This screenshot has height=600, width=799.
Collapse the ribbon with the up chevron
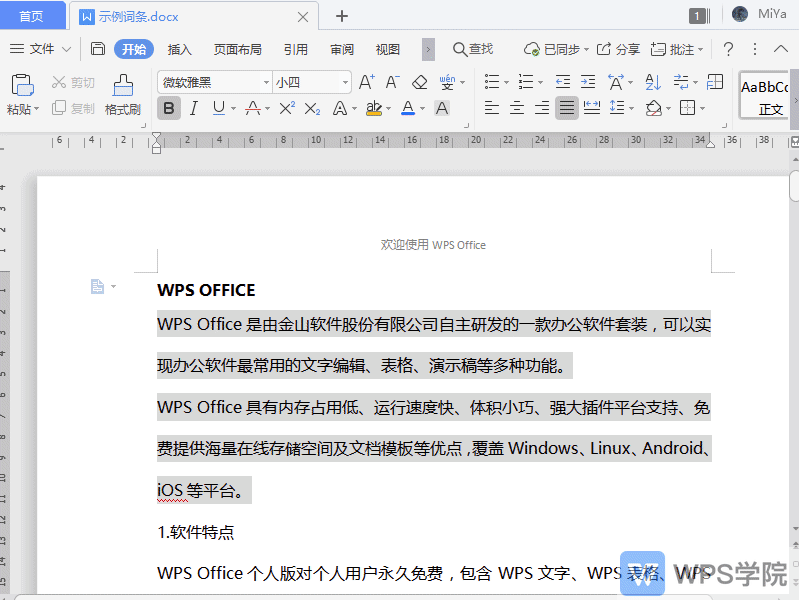[x=781, y=49]
